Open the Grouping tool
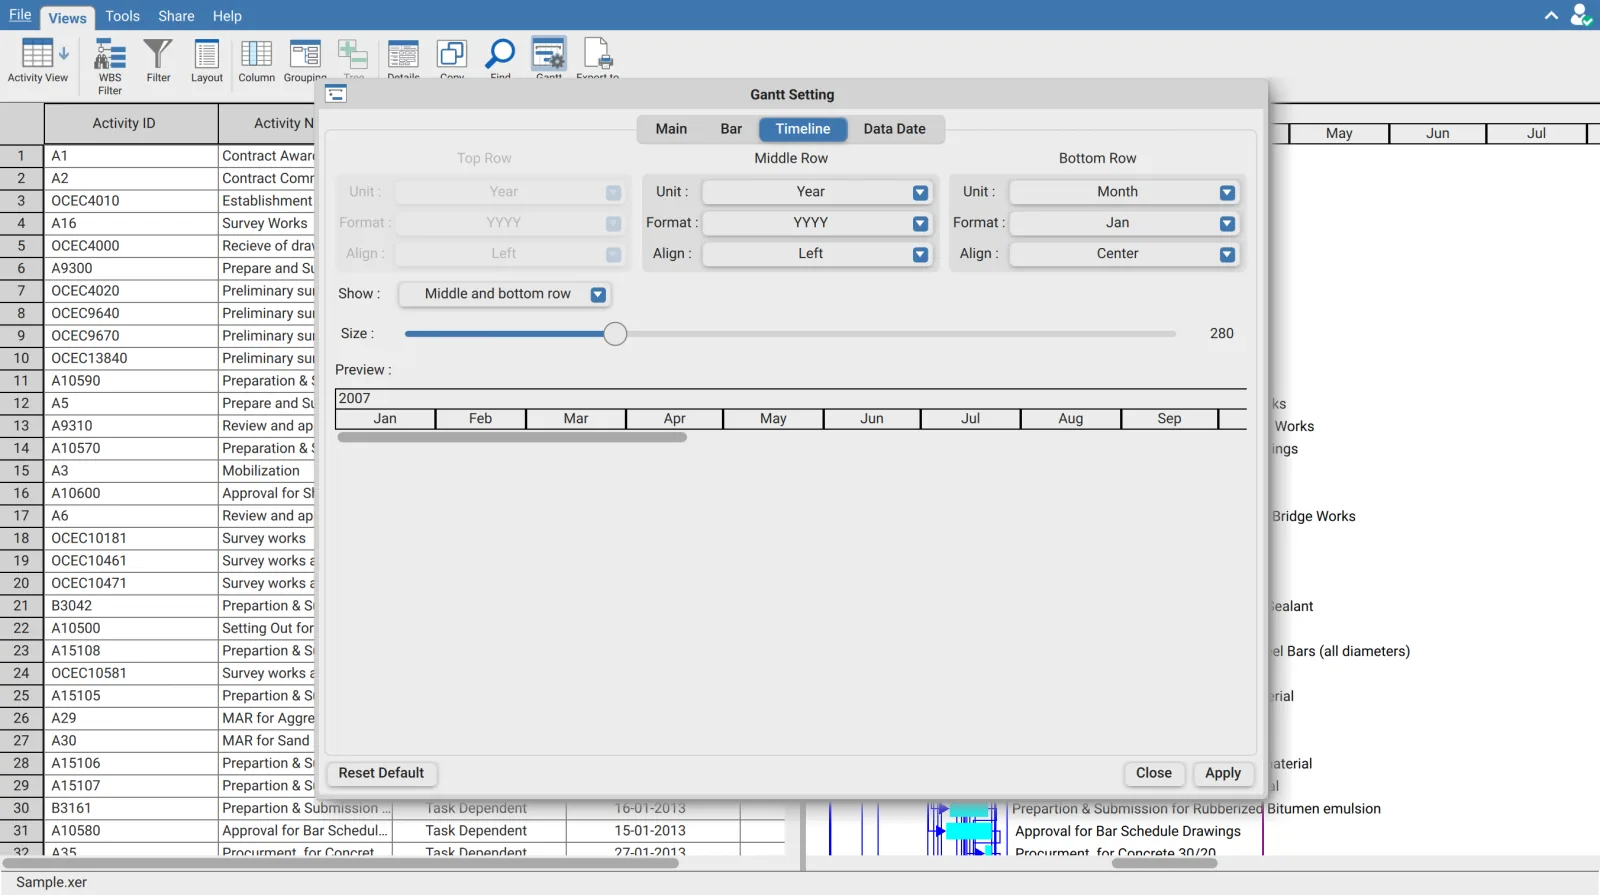Image resolution: width=1600 pixels, height=895 pixels. tap(305, 61)
